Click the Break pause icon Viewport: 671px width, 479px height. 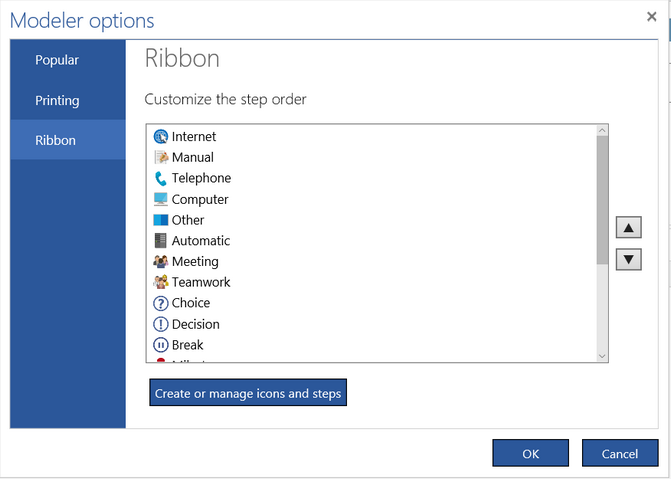tap(161, 345)
